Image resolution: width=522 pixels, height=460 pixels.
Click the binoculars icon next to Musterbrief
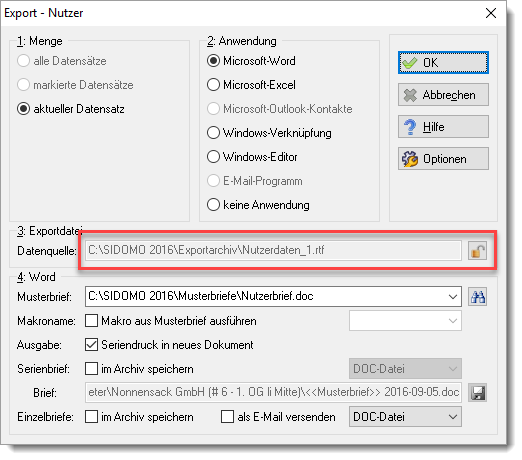(477, 297)
